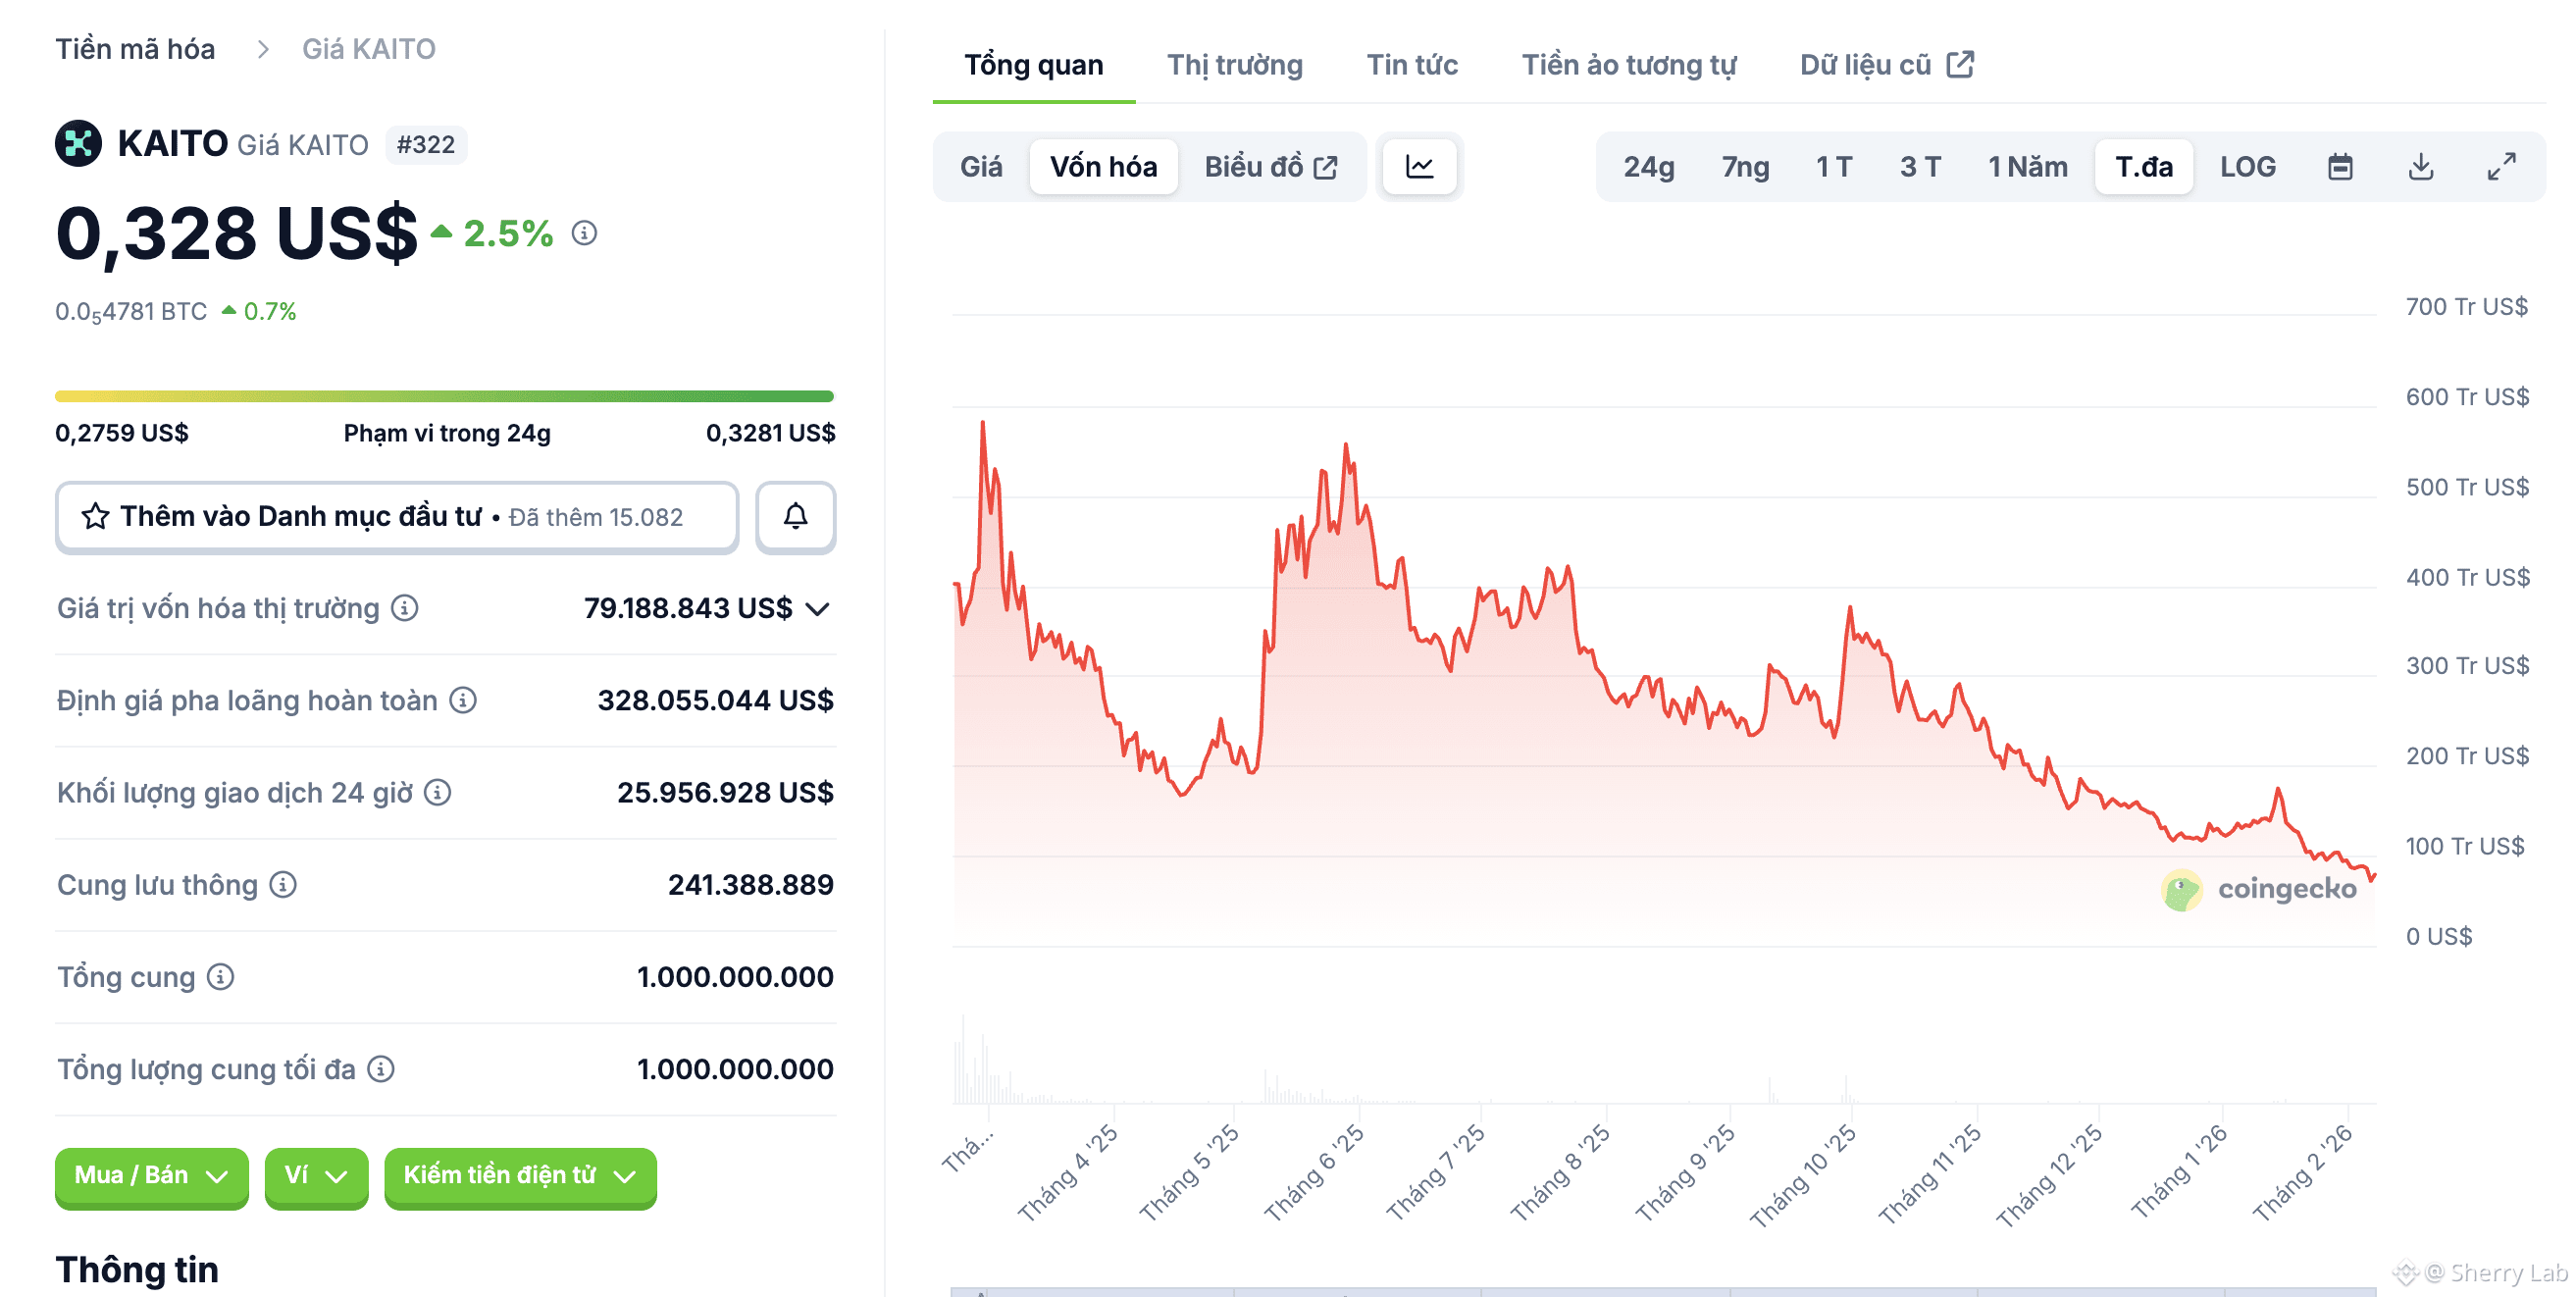Set chart range to 7ng
Image resolution: width=2576 pixels, height=1297 pixels.
(x=1746, y=166)
